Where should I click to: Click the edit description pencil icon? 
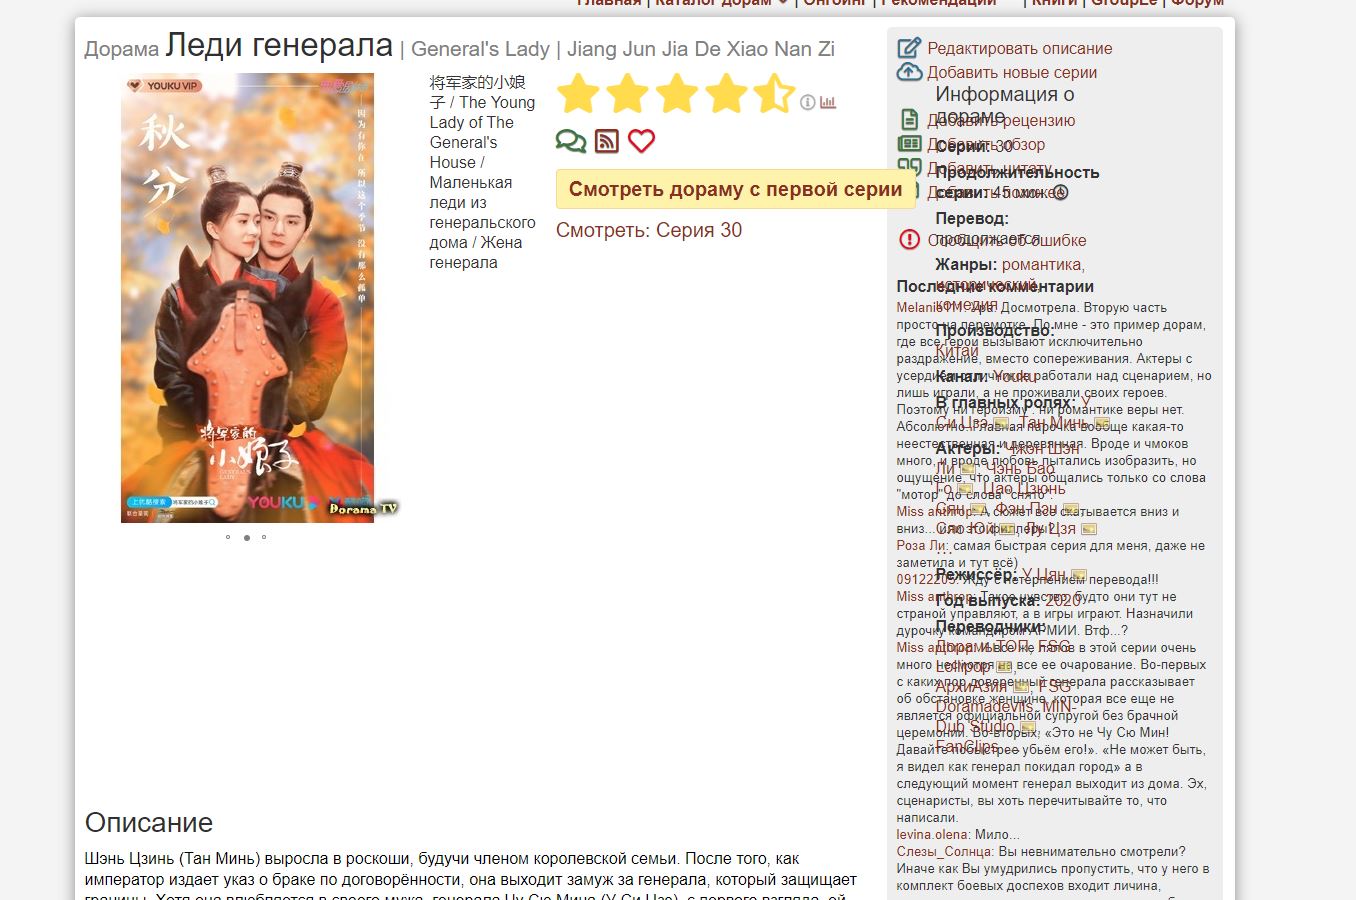(x=909, y=47)
